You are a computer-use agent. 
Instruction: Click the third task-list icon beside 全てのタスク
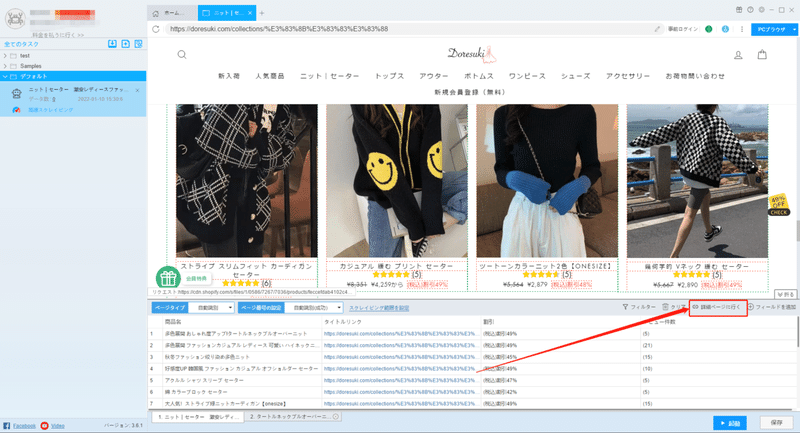tap(138, 44)
